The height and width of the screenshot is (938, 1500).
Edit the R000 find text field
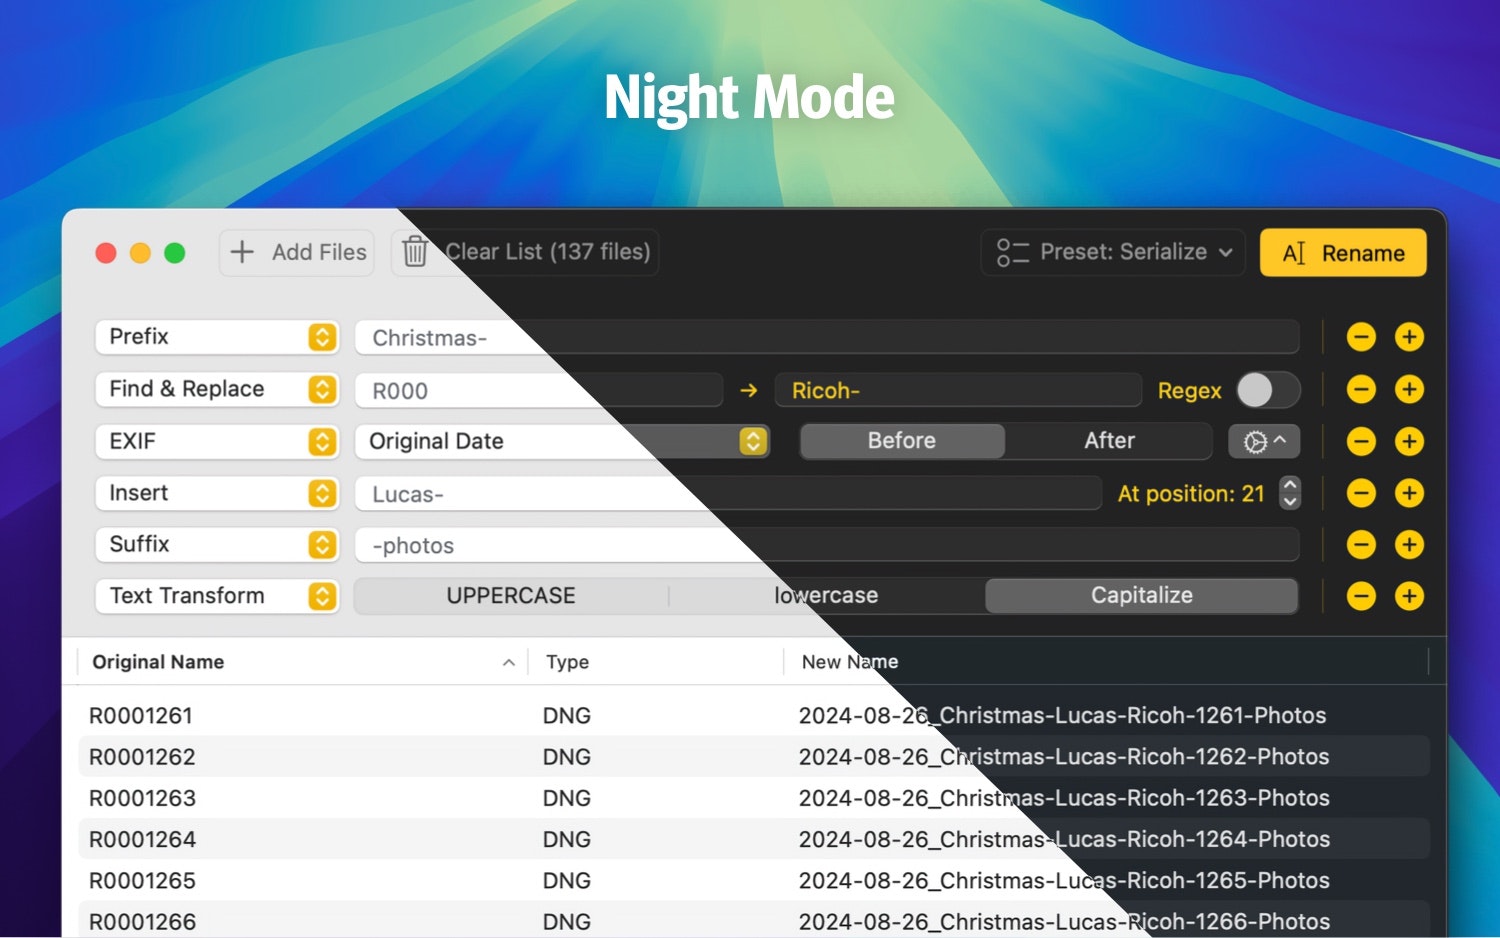[x=539, y=390]
